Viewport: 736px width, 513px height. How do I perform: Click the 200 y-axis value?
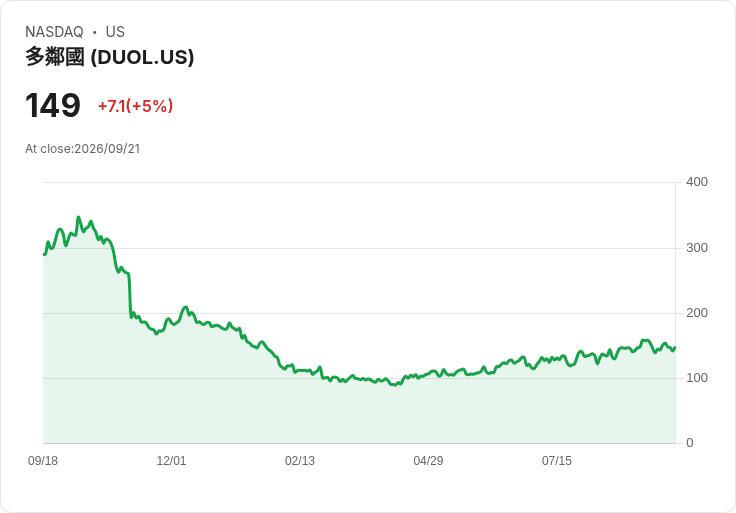[697, 313]
